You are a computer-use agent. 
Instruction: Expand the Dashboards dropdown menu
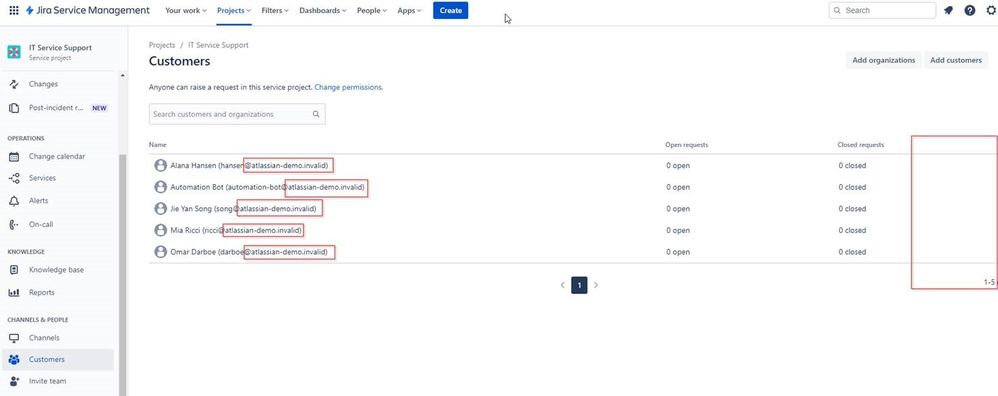click(323, 10)
